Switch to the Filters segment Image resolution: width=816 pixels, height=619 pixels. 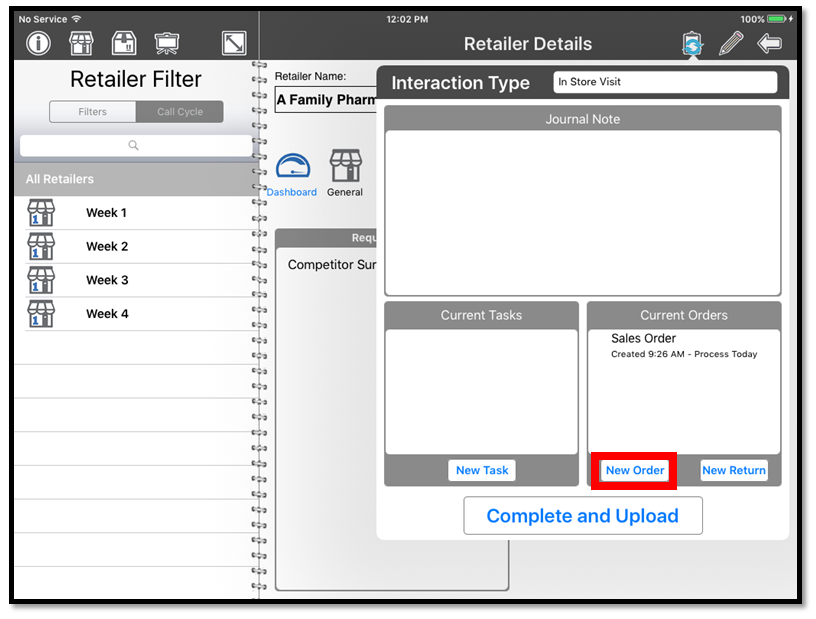point(93,112)
